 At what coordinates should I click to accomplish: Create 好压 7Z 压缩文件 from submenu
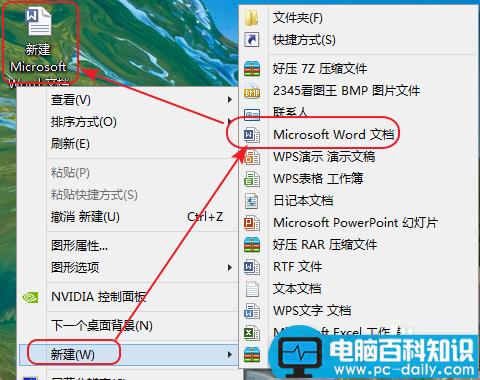(320, 69)
